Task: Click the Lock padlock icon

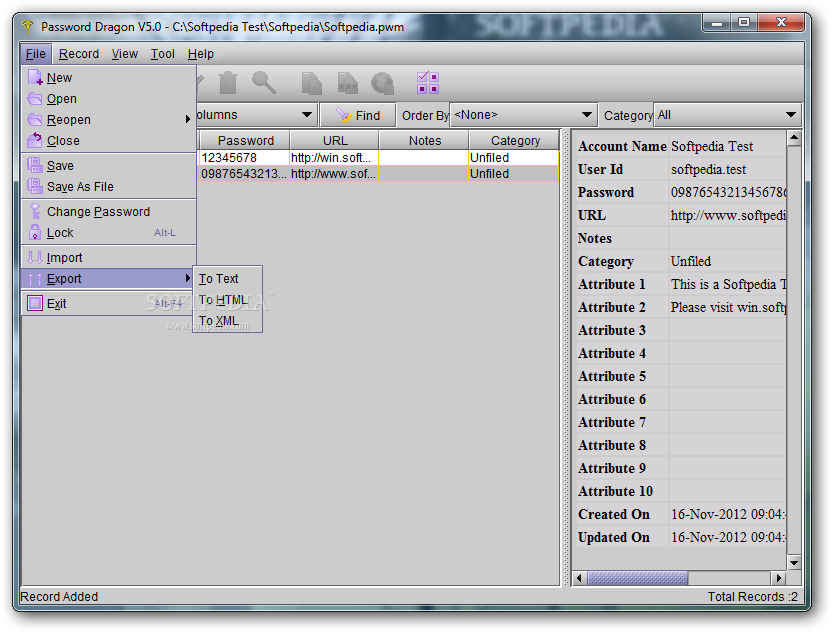Action: [35, 232]
